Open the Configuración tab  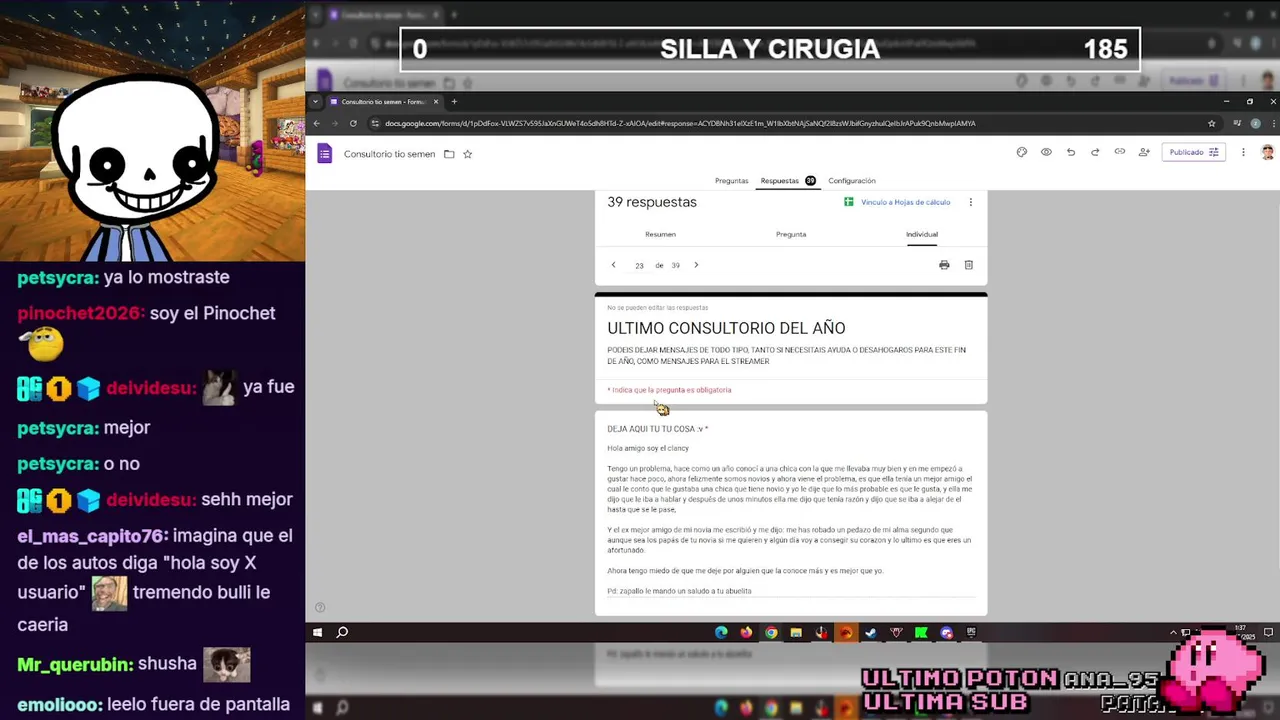[852, 181]
